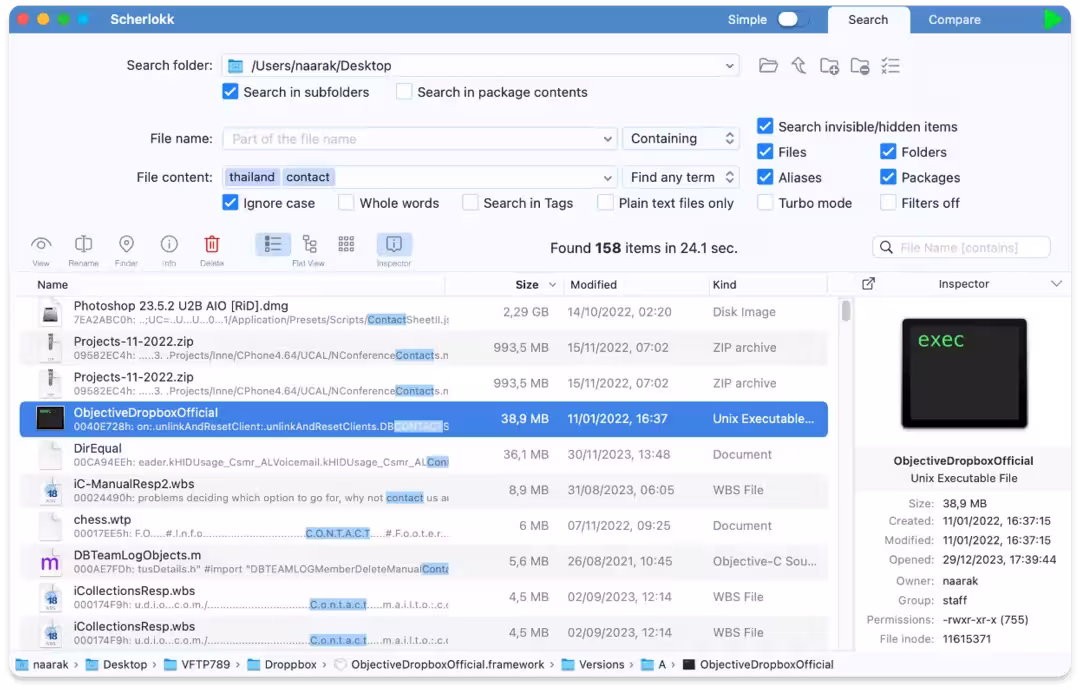Click the pop-out inspector window icon
The height and width of the screenshot is (690, 1080).
click(x=869, y=284)
